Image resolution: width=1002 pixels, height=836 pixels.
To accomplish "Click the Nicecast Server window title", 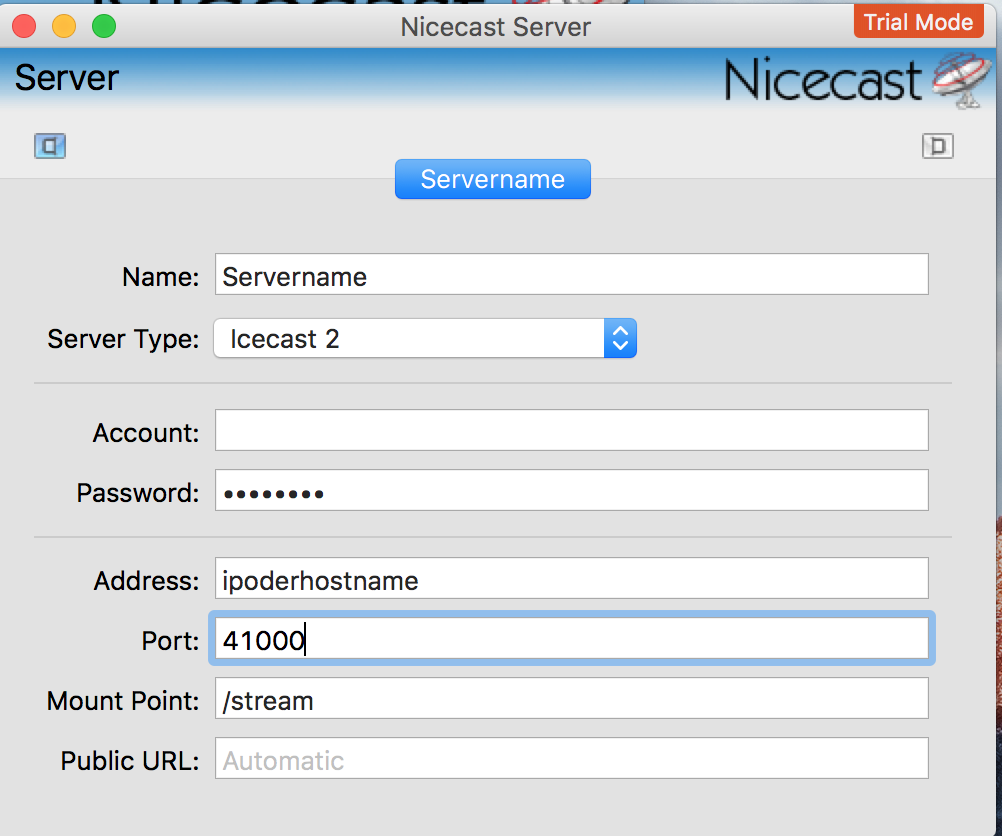I will click(x=495, y=27).
